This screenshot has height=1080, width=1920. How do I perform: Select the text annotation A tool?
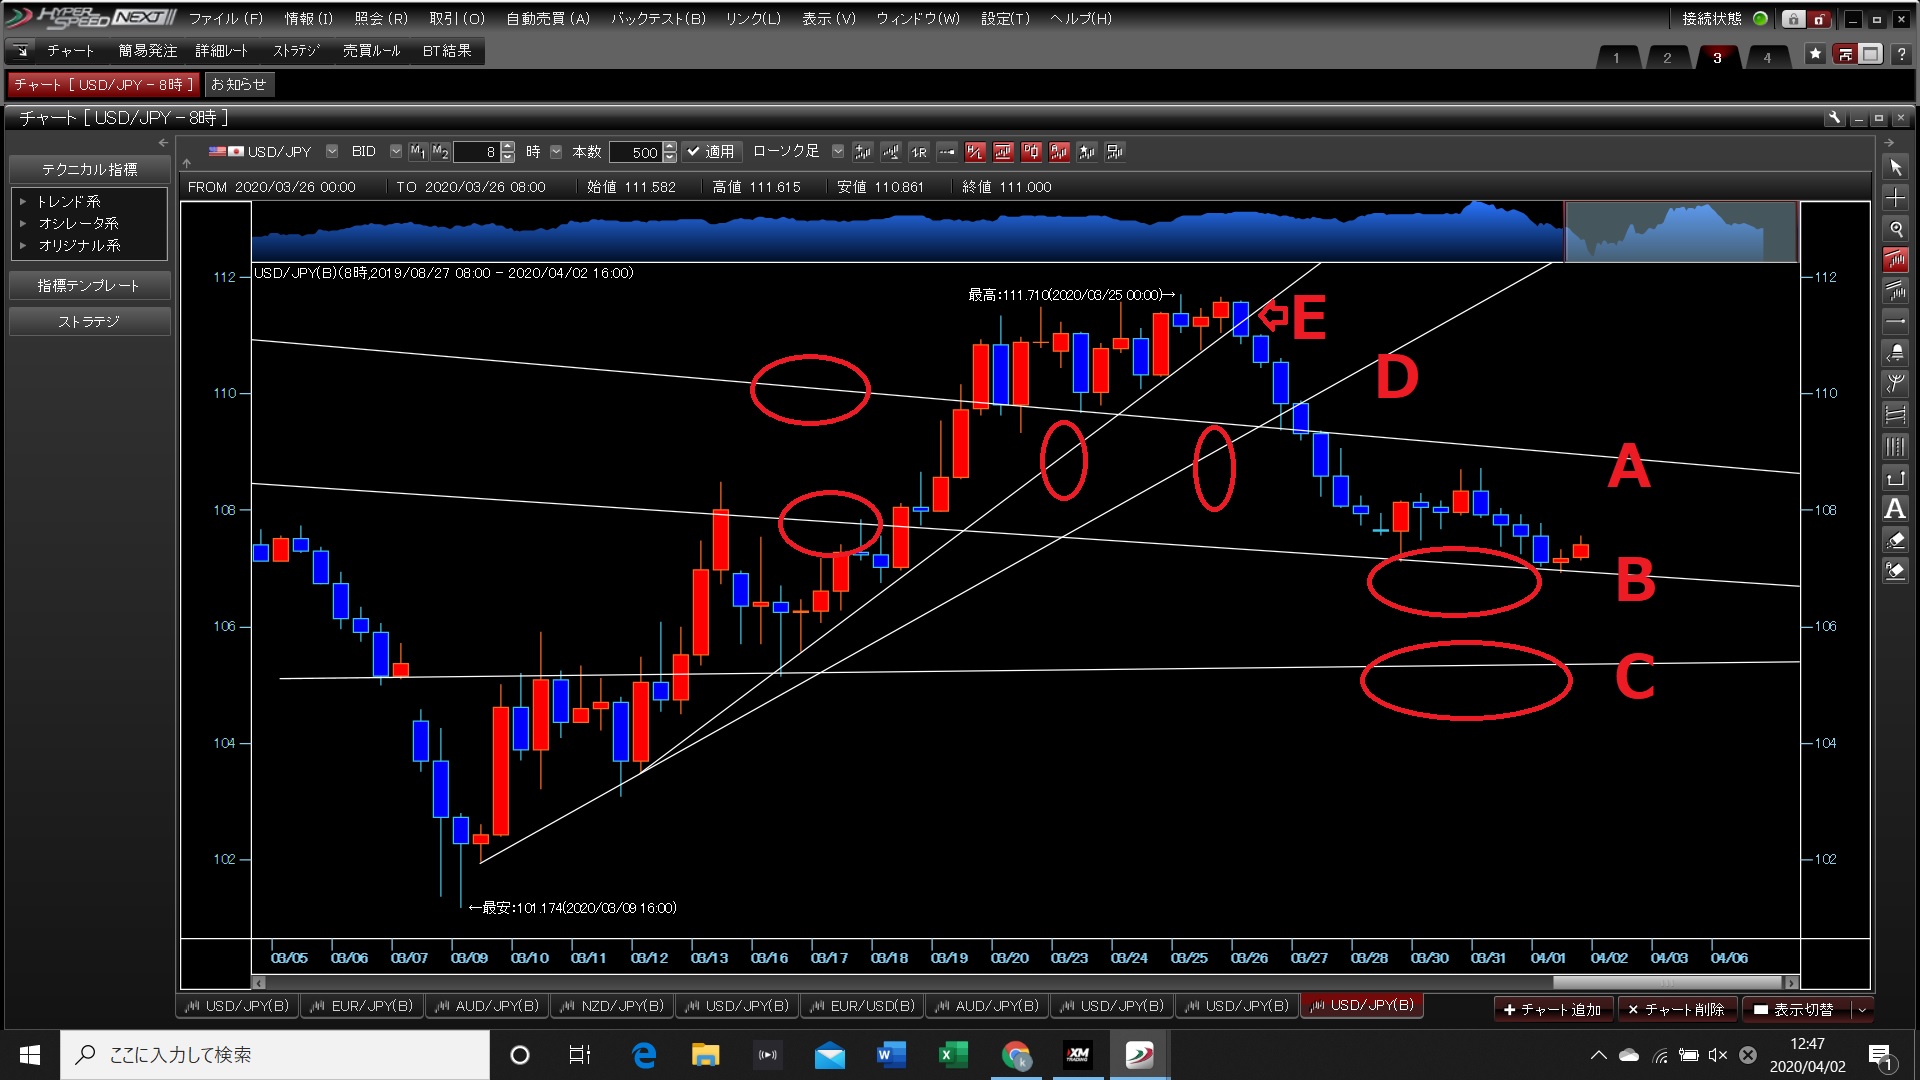[1895, 509]
